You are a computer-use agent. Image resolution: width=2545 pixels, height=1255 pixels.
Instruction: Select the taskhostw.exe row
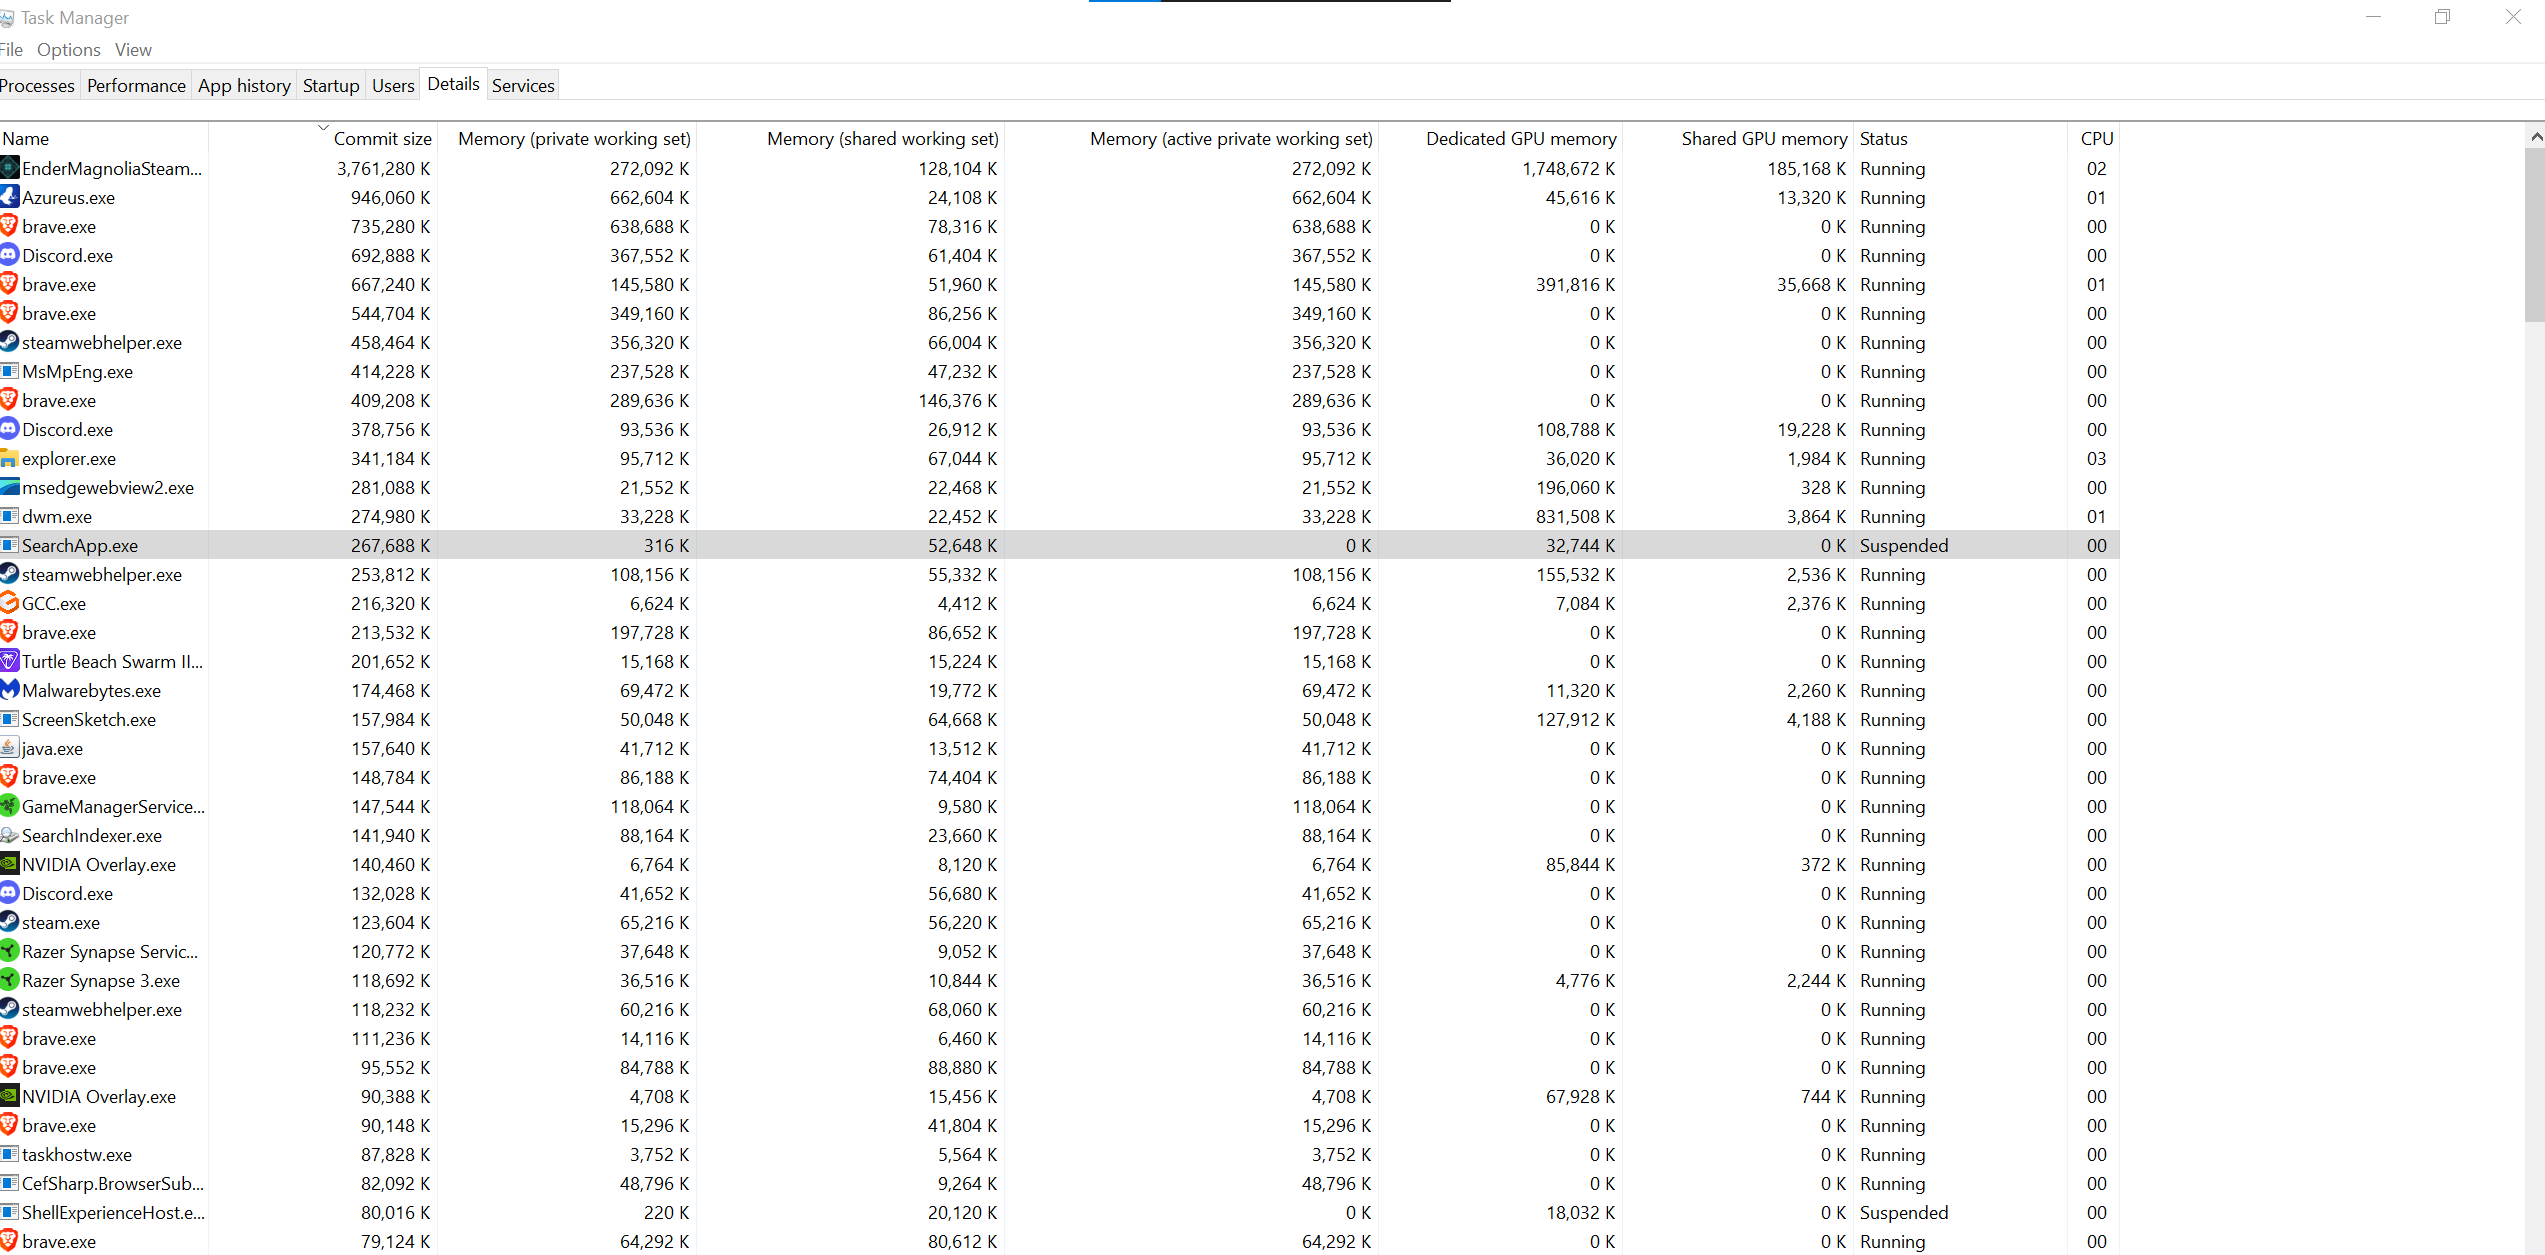1060,1154
